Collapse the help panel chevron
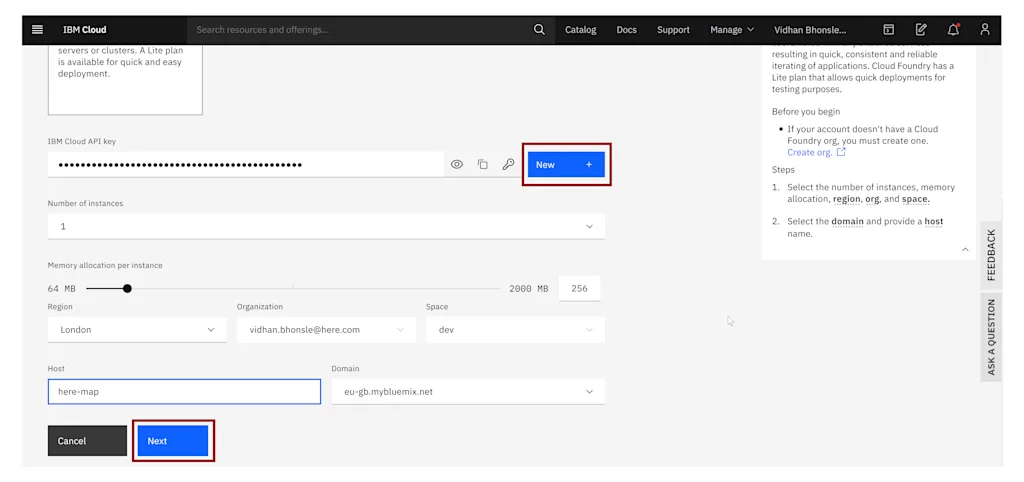Screen dimensions: 1024x482 [965, 249]
